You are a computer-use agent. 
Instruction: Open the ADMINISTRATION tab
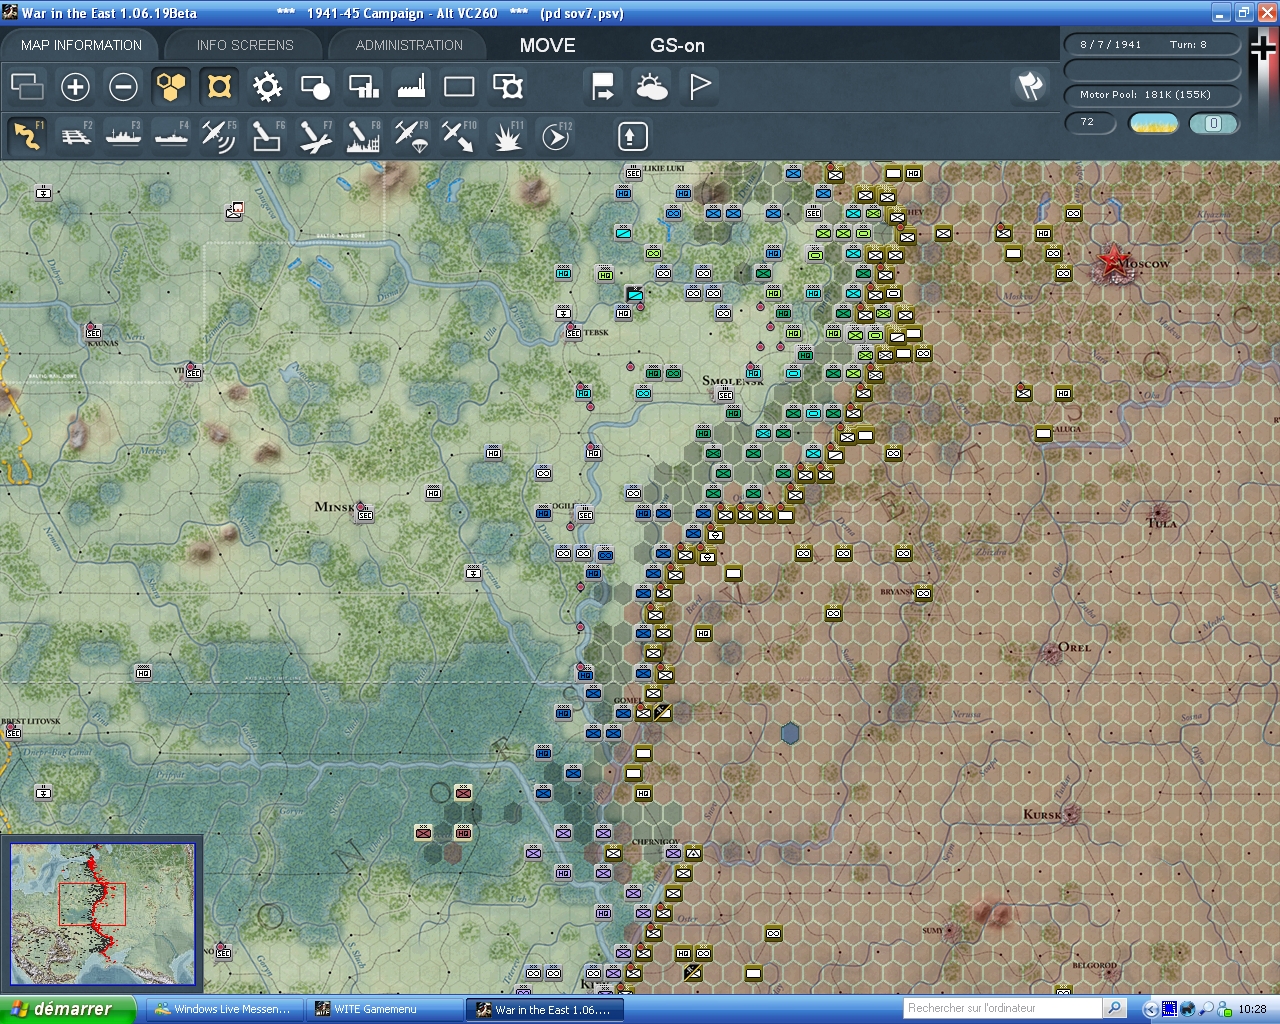pos(409,45)
